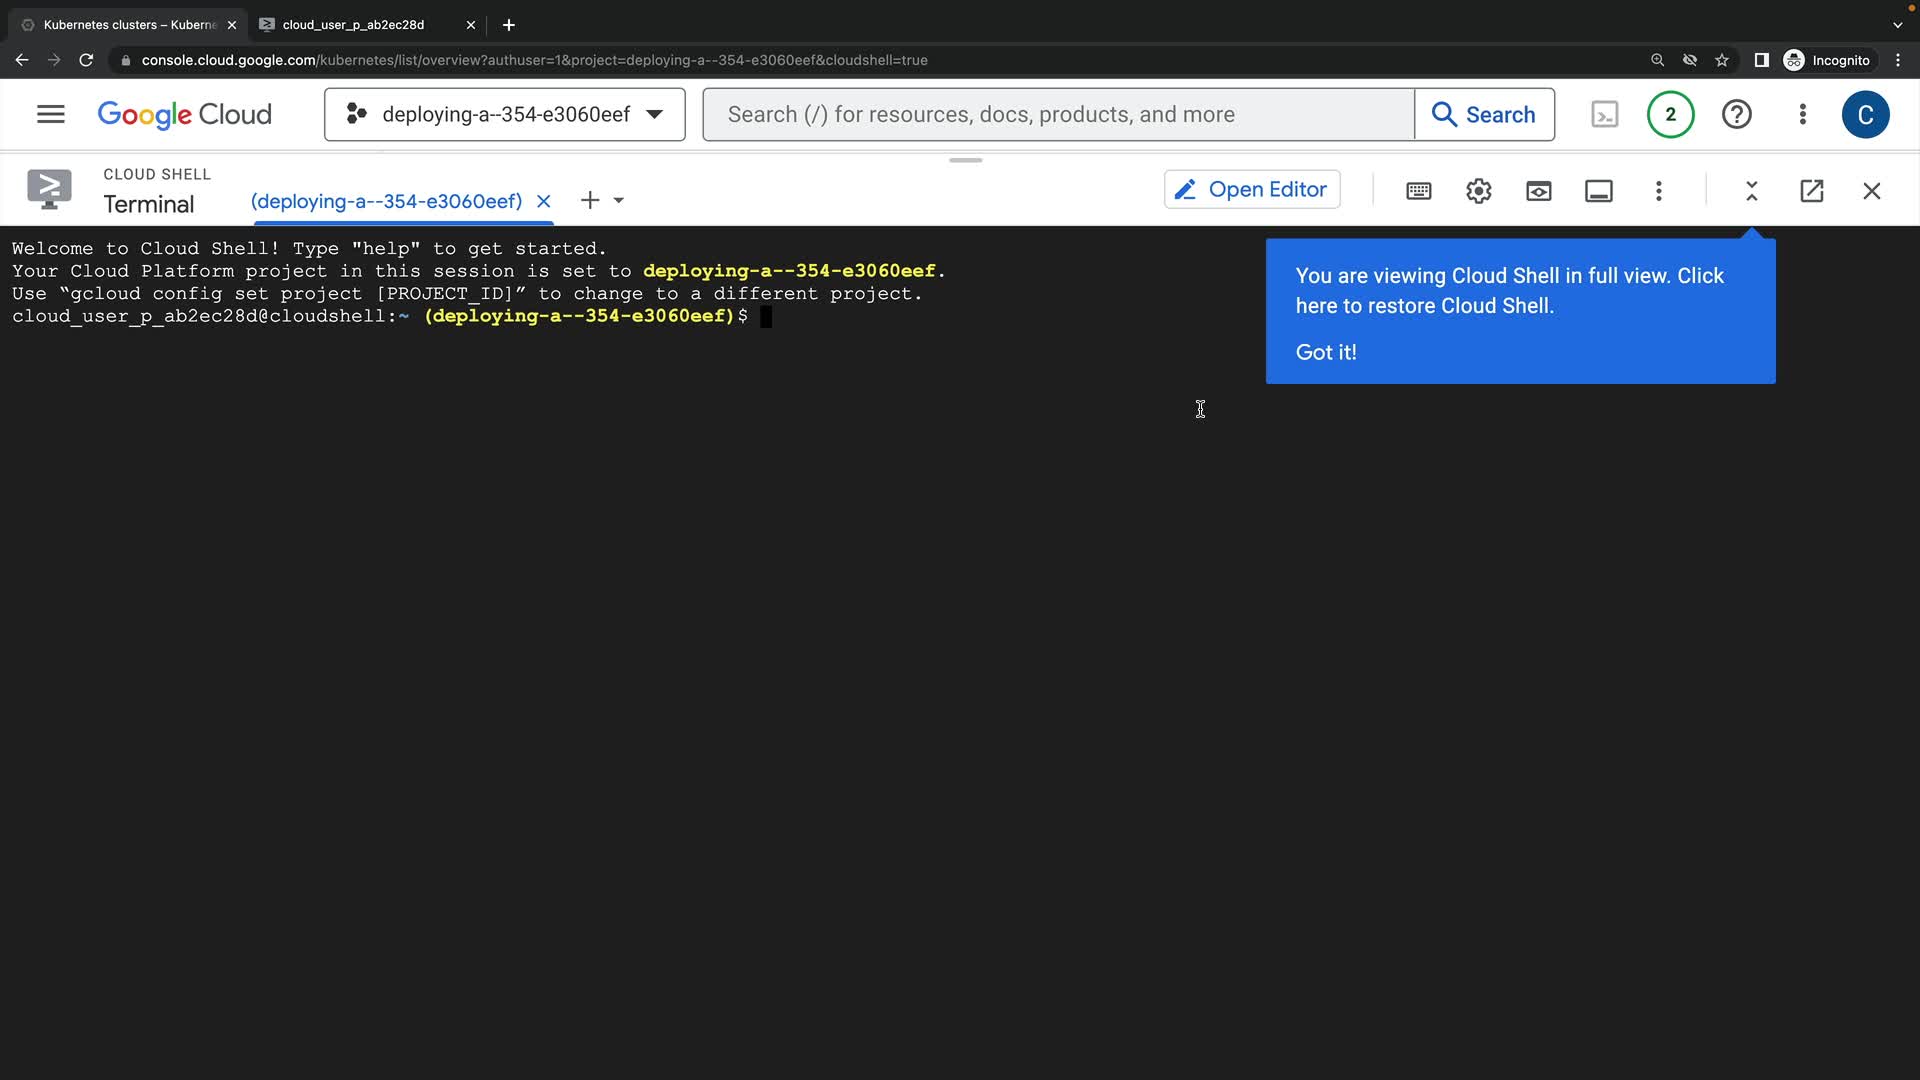This screenshot has height=1080, width=1920.
Task: Open Cloud Shell terminal settings gear
Action: click(x=1478, y=191)
